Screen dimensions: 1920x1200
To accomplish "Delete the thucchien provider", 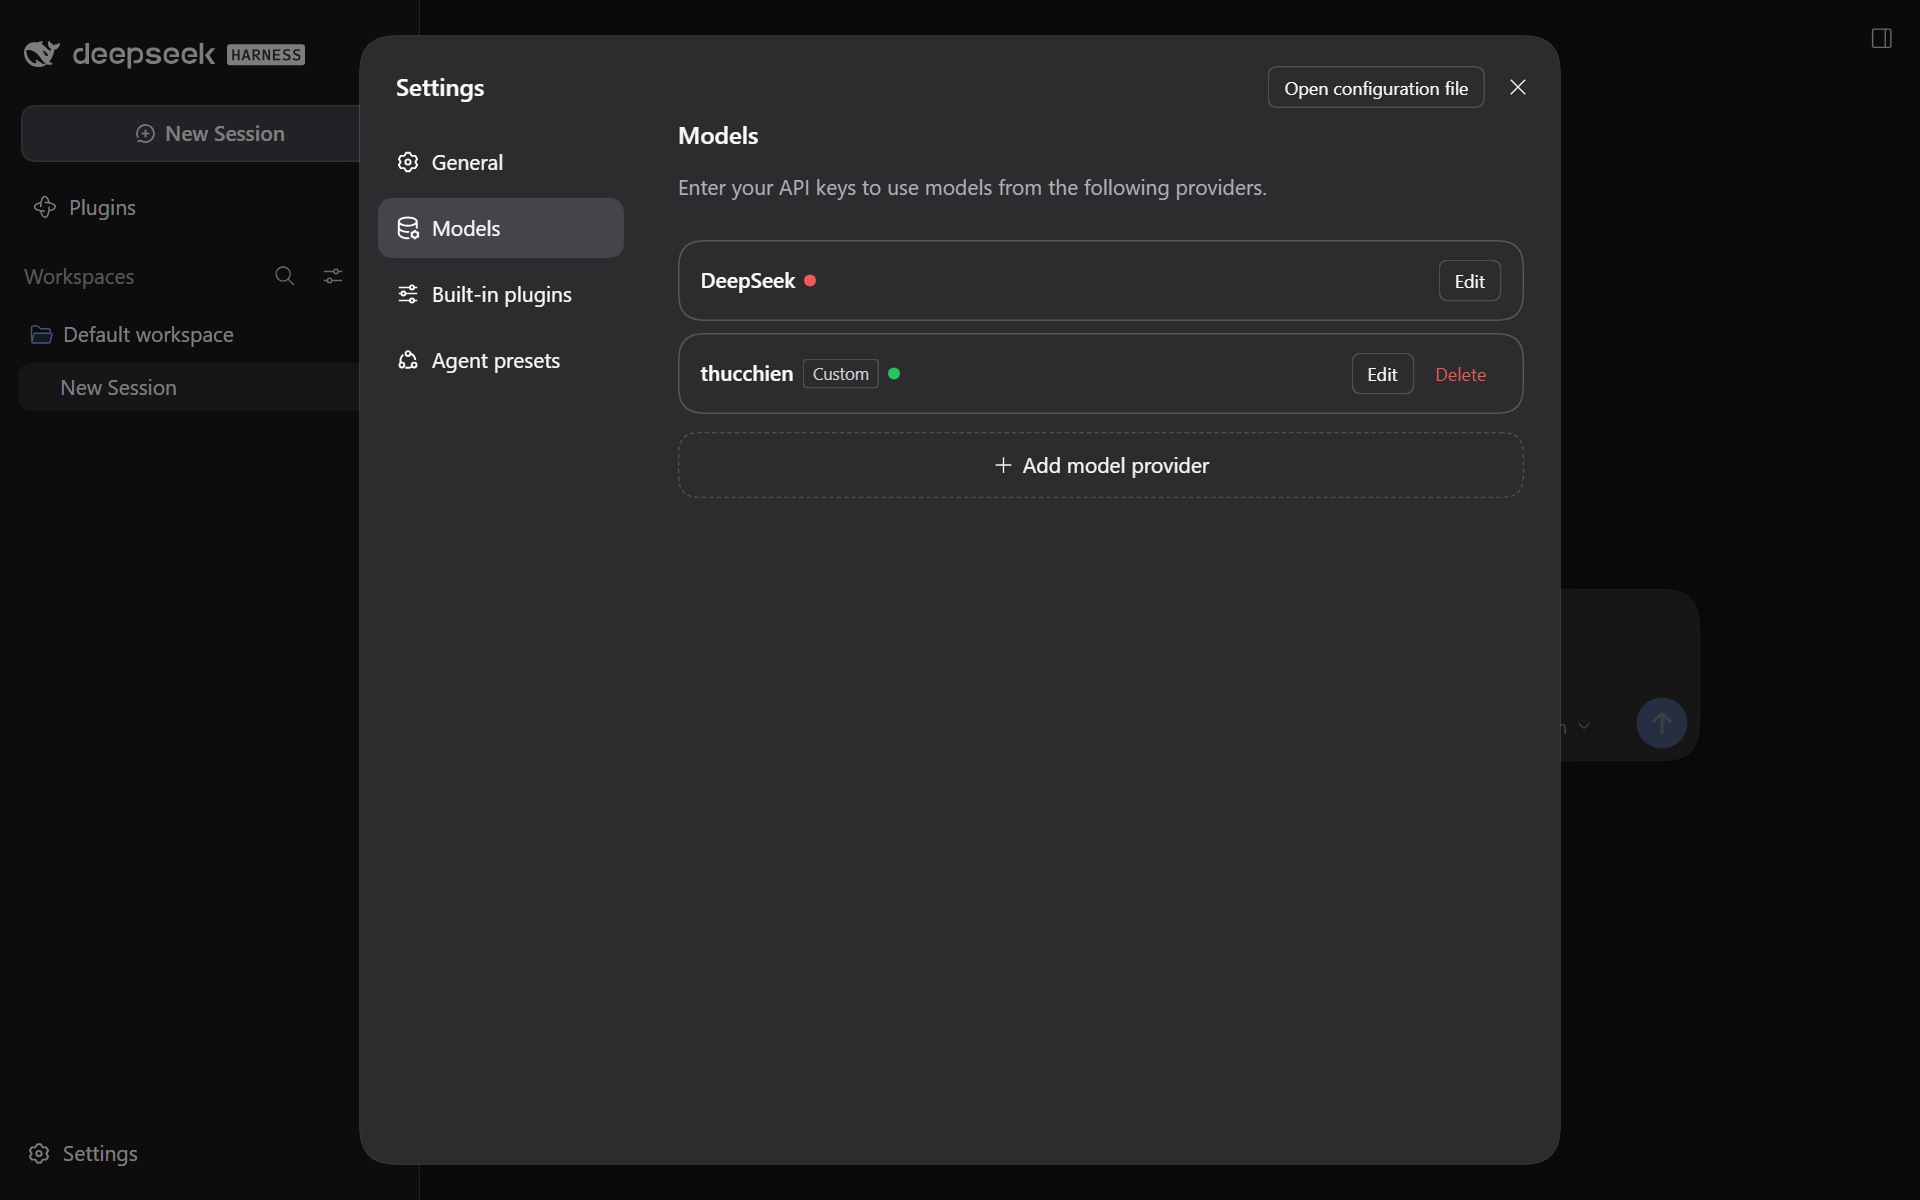I will pos(1460,374).
